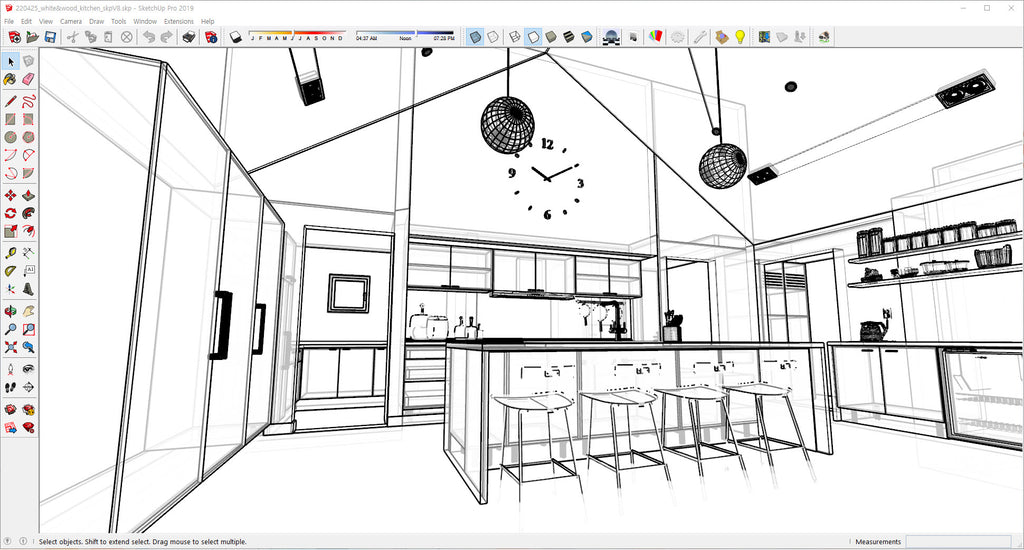Image resolution: width=1024 pixels, height=550 pixels.
Task: Select the Zoom magnifier tool
Action: (10, 329)
